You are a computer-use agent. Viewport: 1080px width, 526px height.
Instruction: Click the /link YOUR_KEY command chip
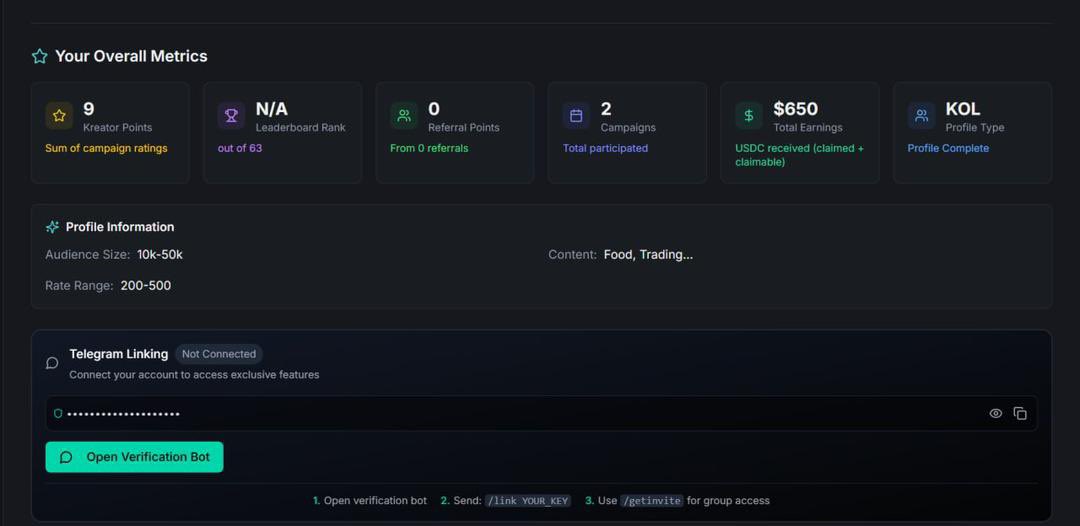click(528, 501)
